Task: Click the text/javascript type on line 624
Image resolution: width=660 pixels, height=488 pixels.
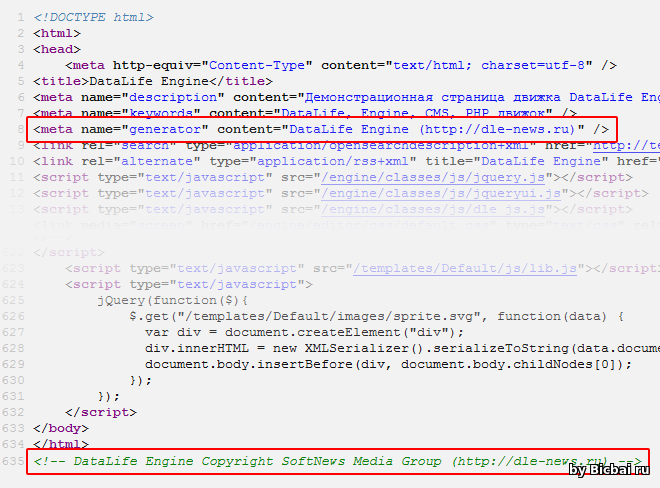Action: pyautogui.click(x=237, y=284)
